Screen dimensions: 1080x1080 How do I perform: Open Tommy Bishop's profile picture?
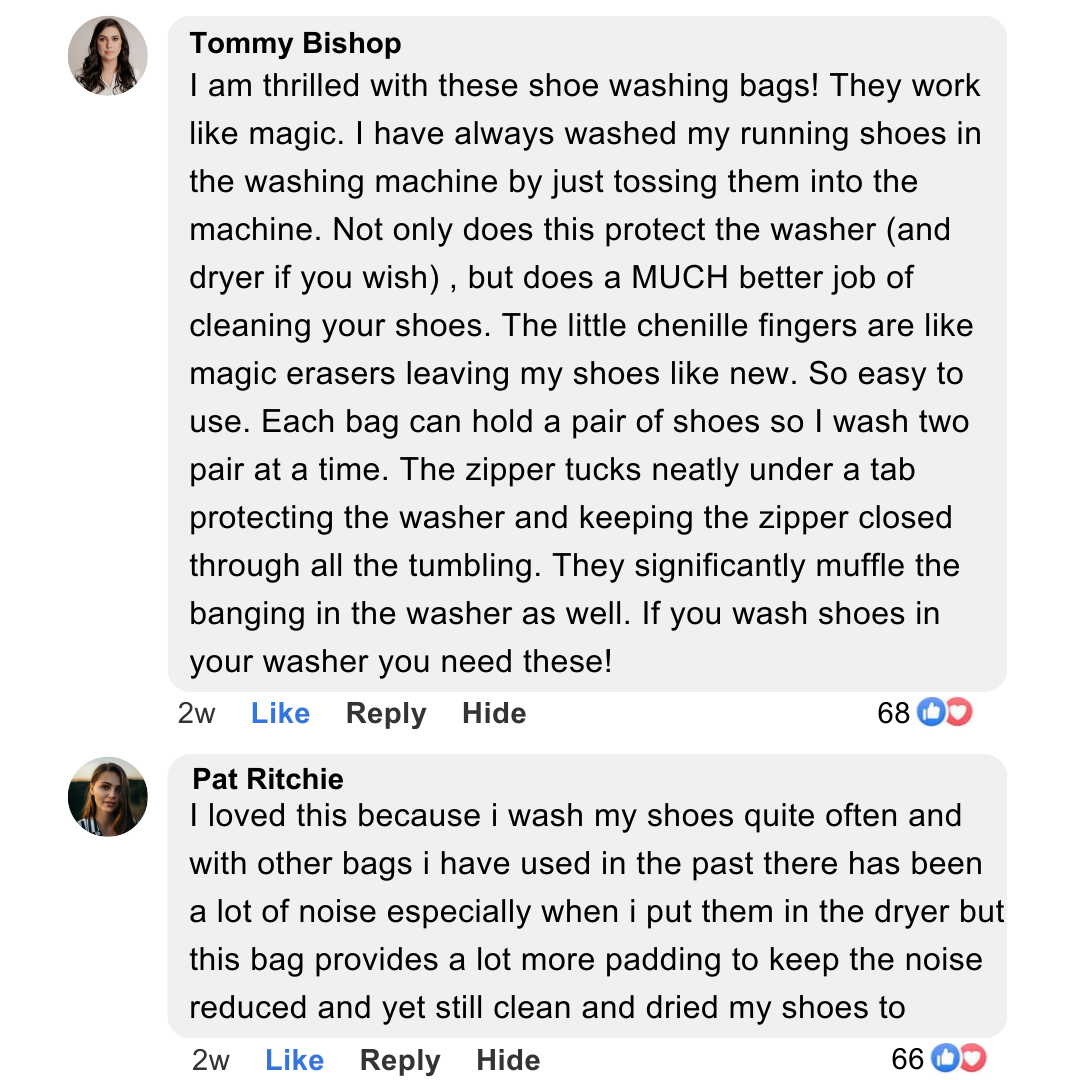108,56
